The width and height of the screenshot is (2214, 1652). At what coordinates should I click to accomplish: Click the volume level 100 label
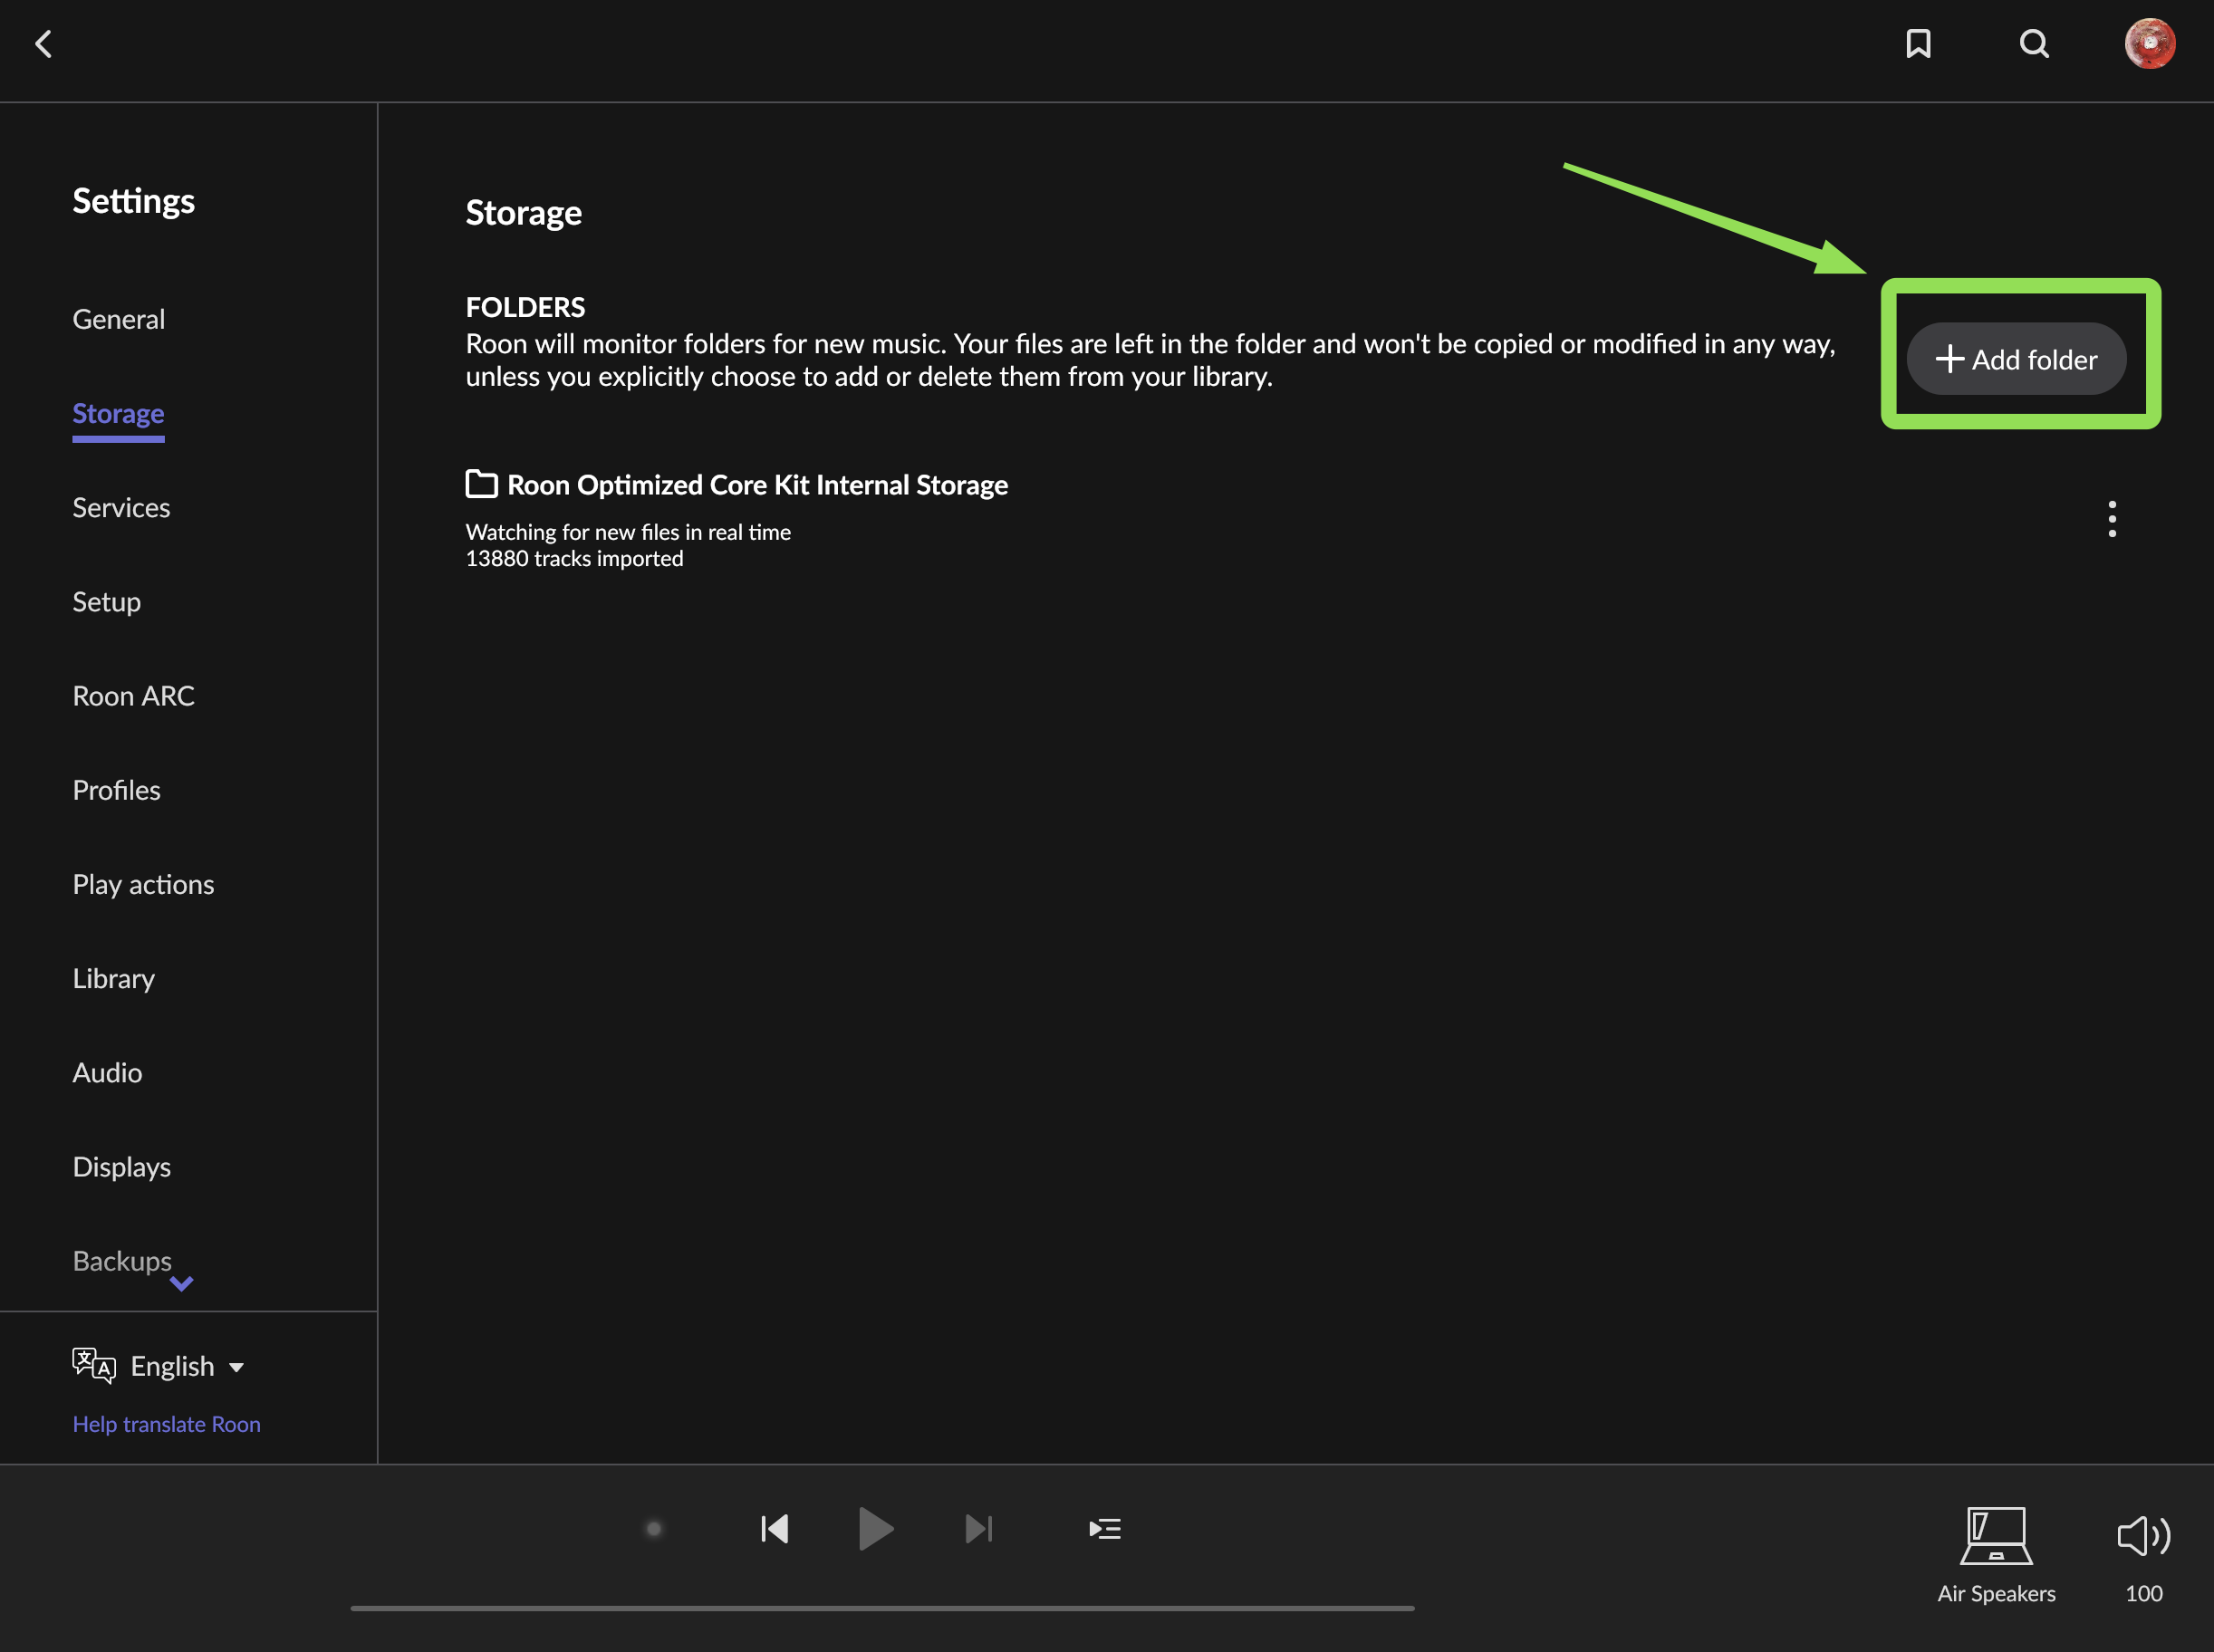click(x=2144, y=1593)
